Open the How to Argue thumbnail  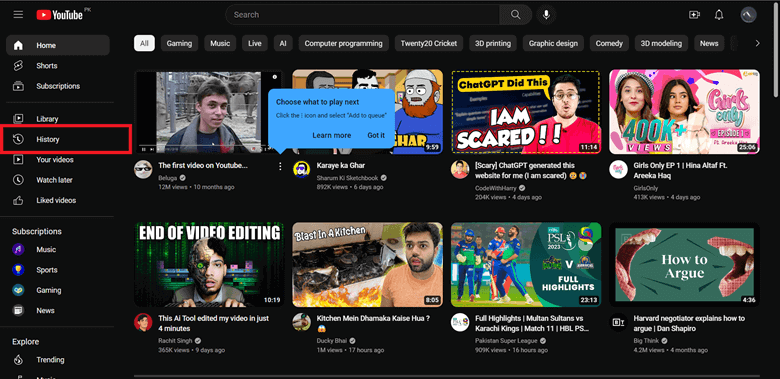point(684,265)
